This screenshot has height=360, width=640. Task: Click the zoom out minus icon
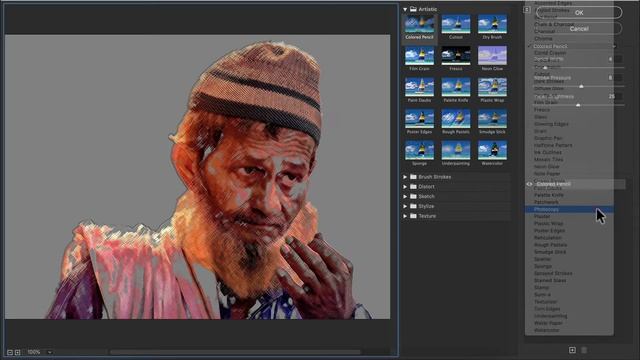pyautogui.click(x=10, y=352)
